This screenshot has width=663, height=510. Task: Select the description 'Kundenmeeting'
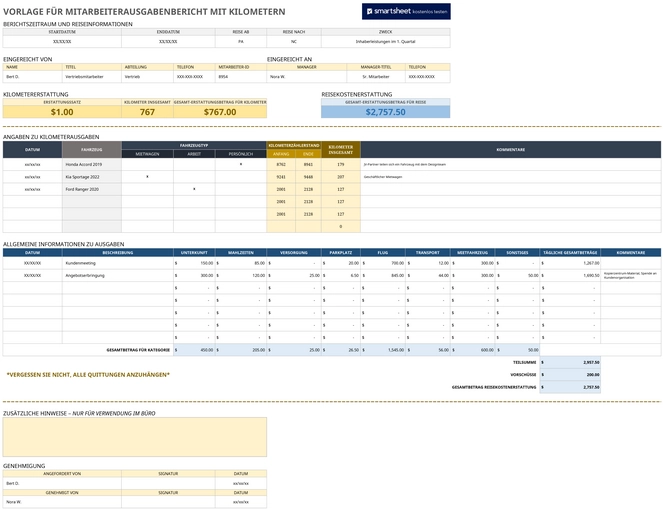click(118, 263)
